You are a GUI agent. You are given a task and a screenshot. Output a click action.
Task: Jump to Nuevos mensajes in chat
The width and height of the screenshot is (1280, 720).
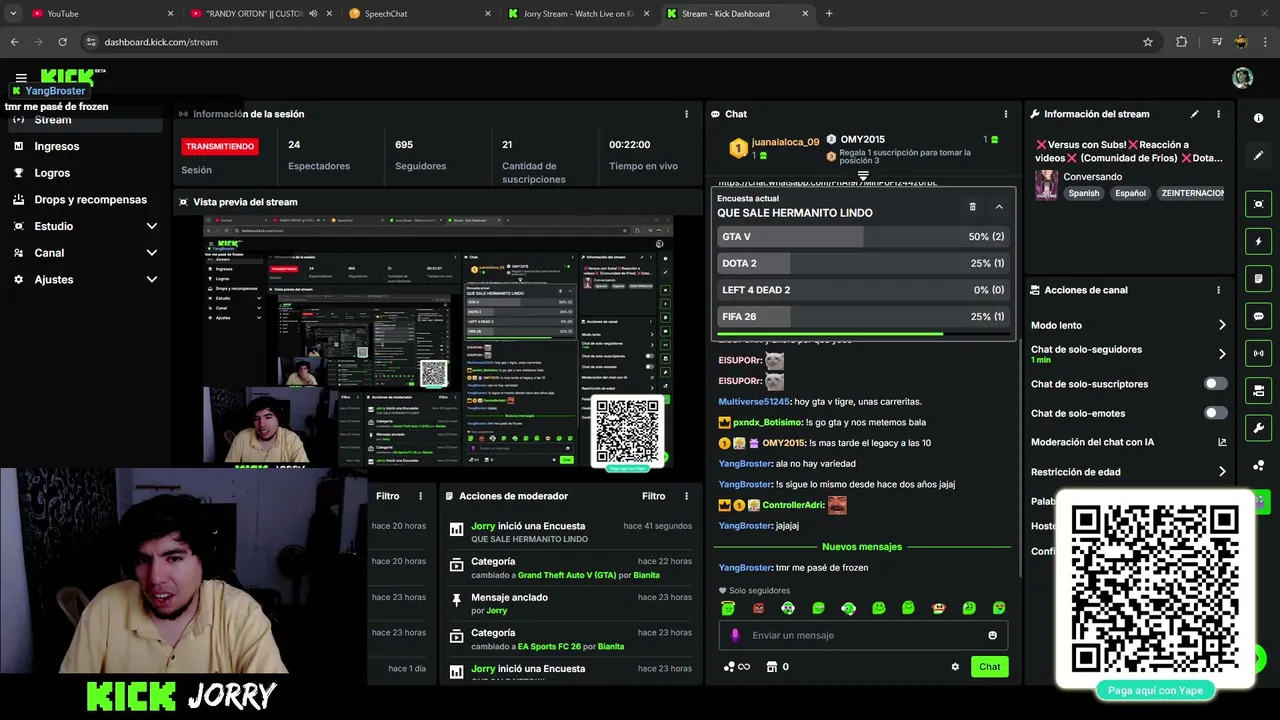(862, 547)
